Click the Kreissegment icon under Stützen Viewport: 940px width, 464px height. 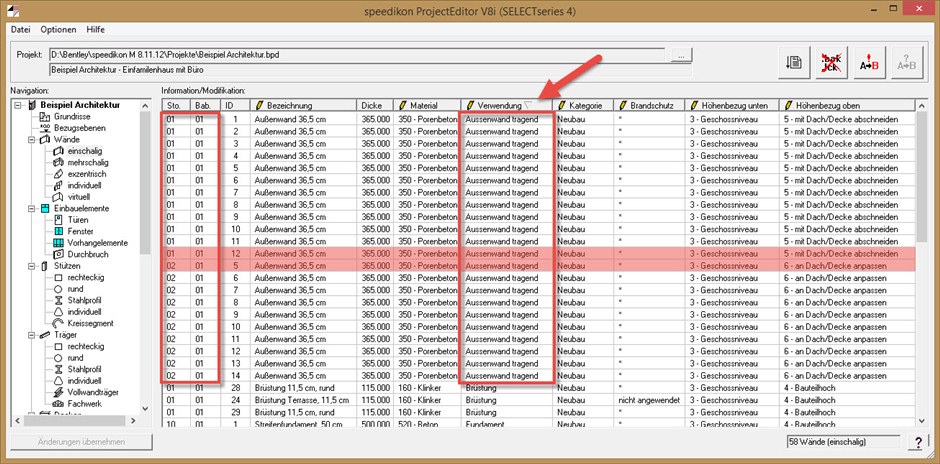point(58,323)
